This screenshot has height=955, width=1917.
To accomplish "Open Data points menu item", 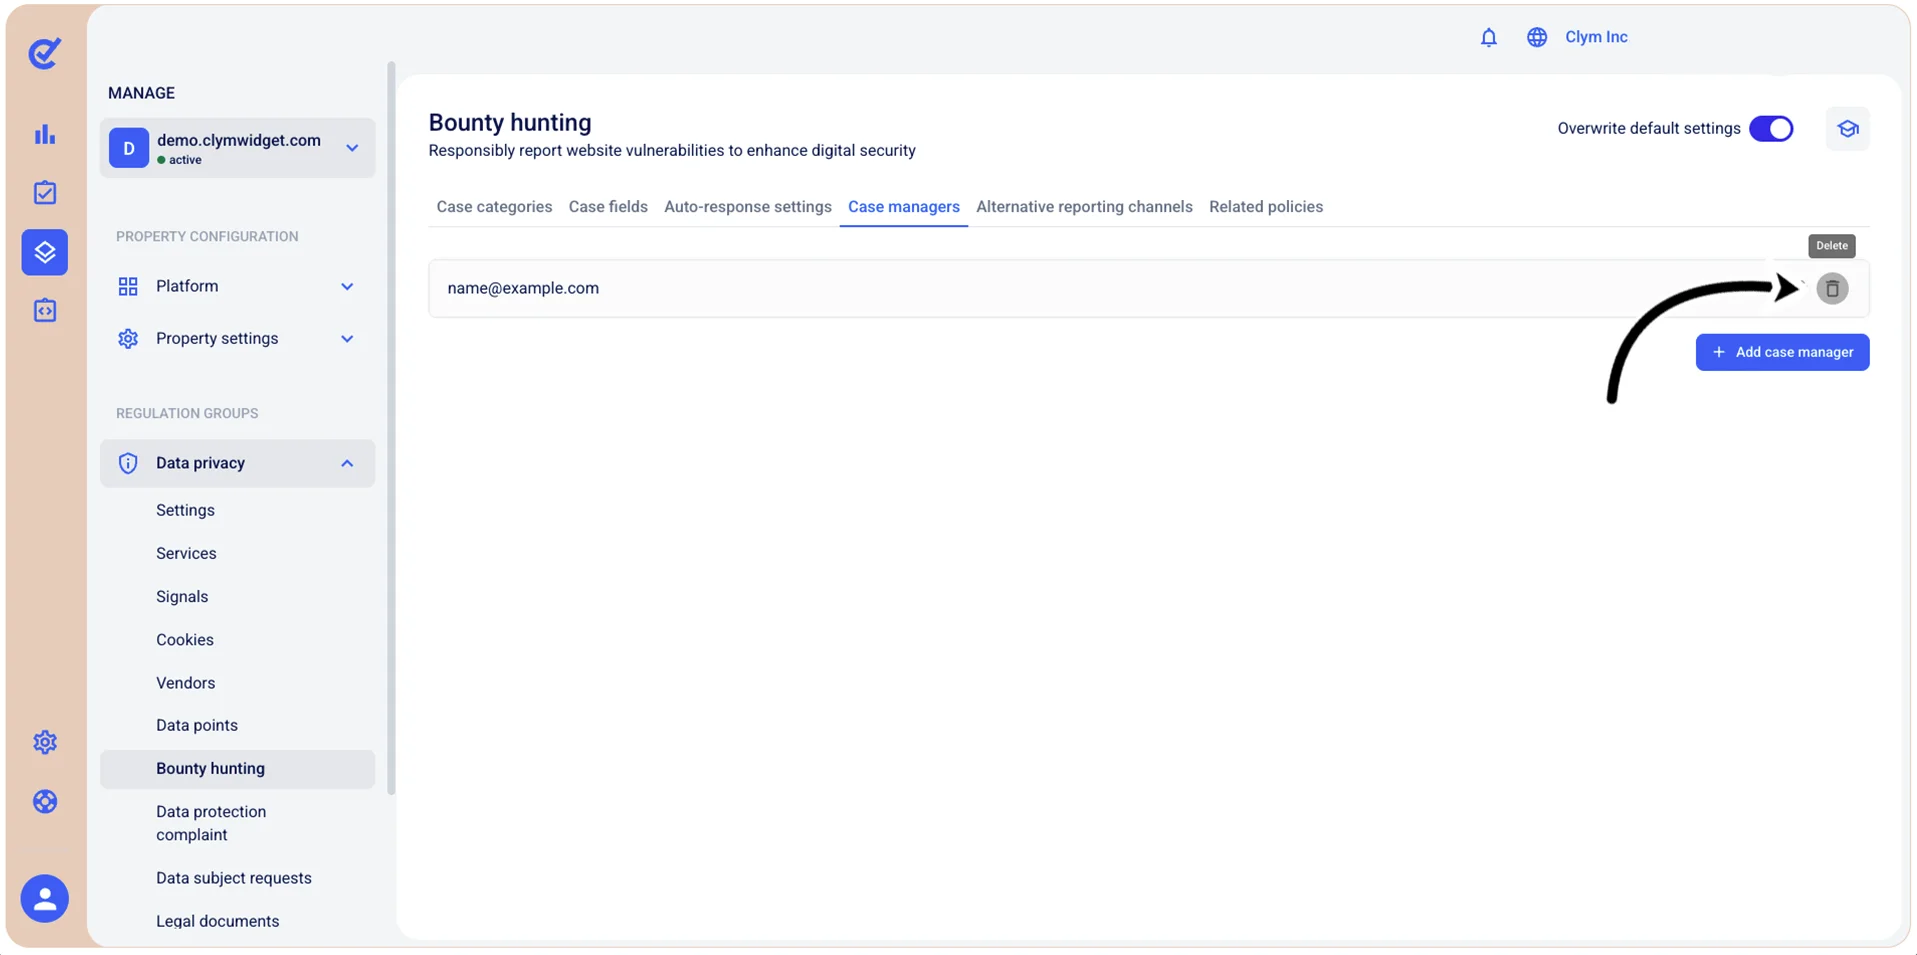I will click(x=197, y=725).
